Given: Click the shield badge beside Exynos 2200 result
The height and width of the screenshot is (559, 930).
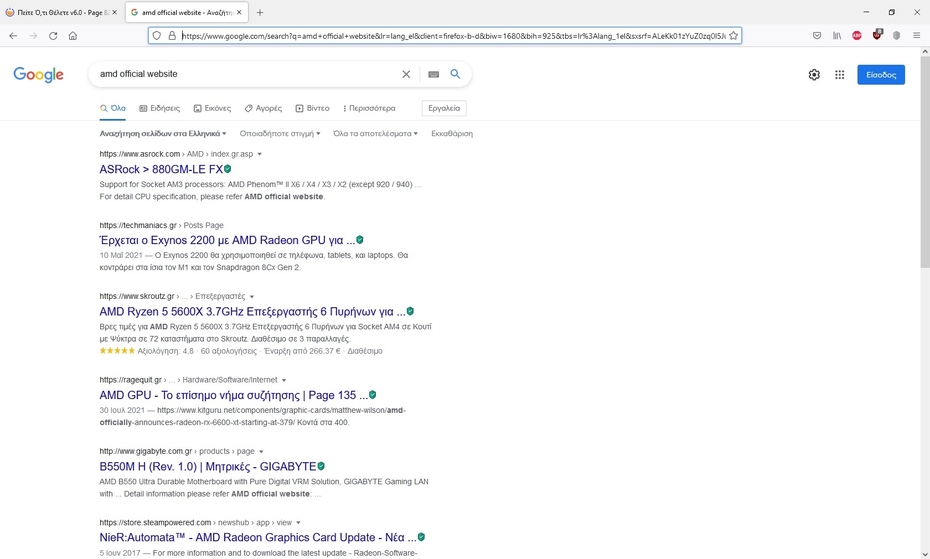Looking at the screenshot, I should [x=360, y=240].
